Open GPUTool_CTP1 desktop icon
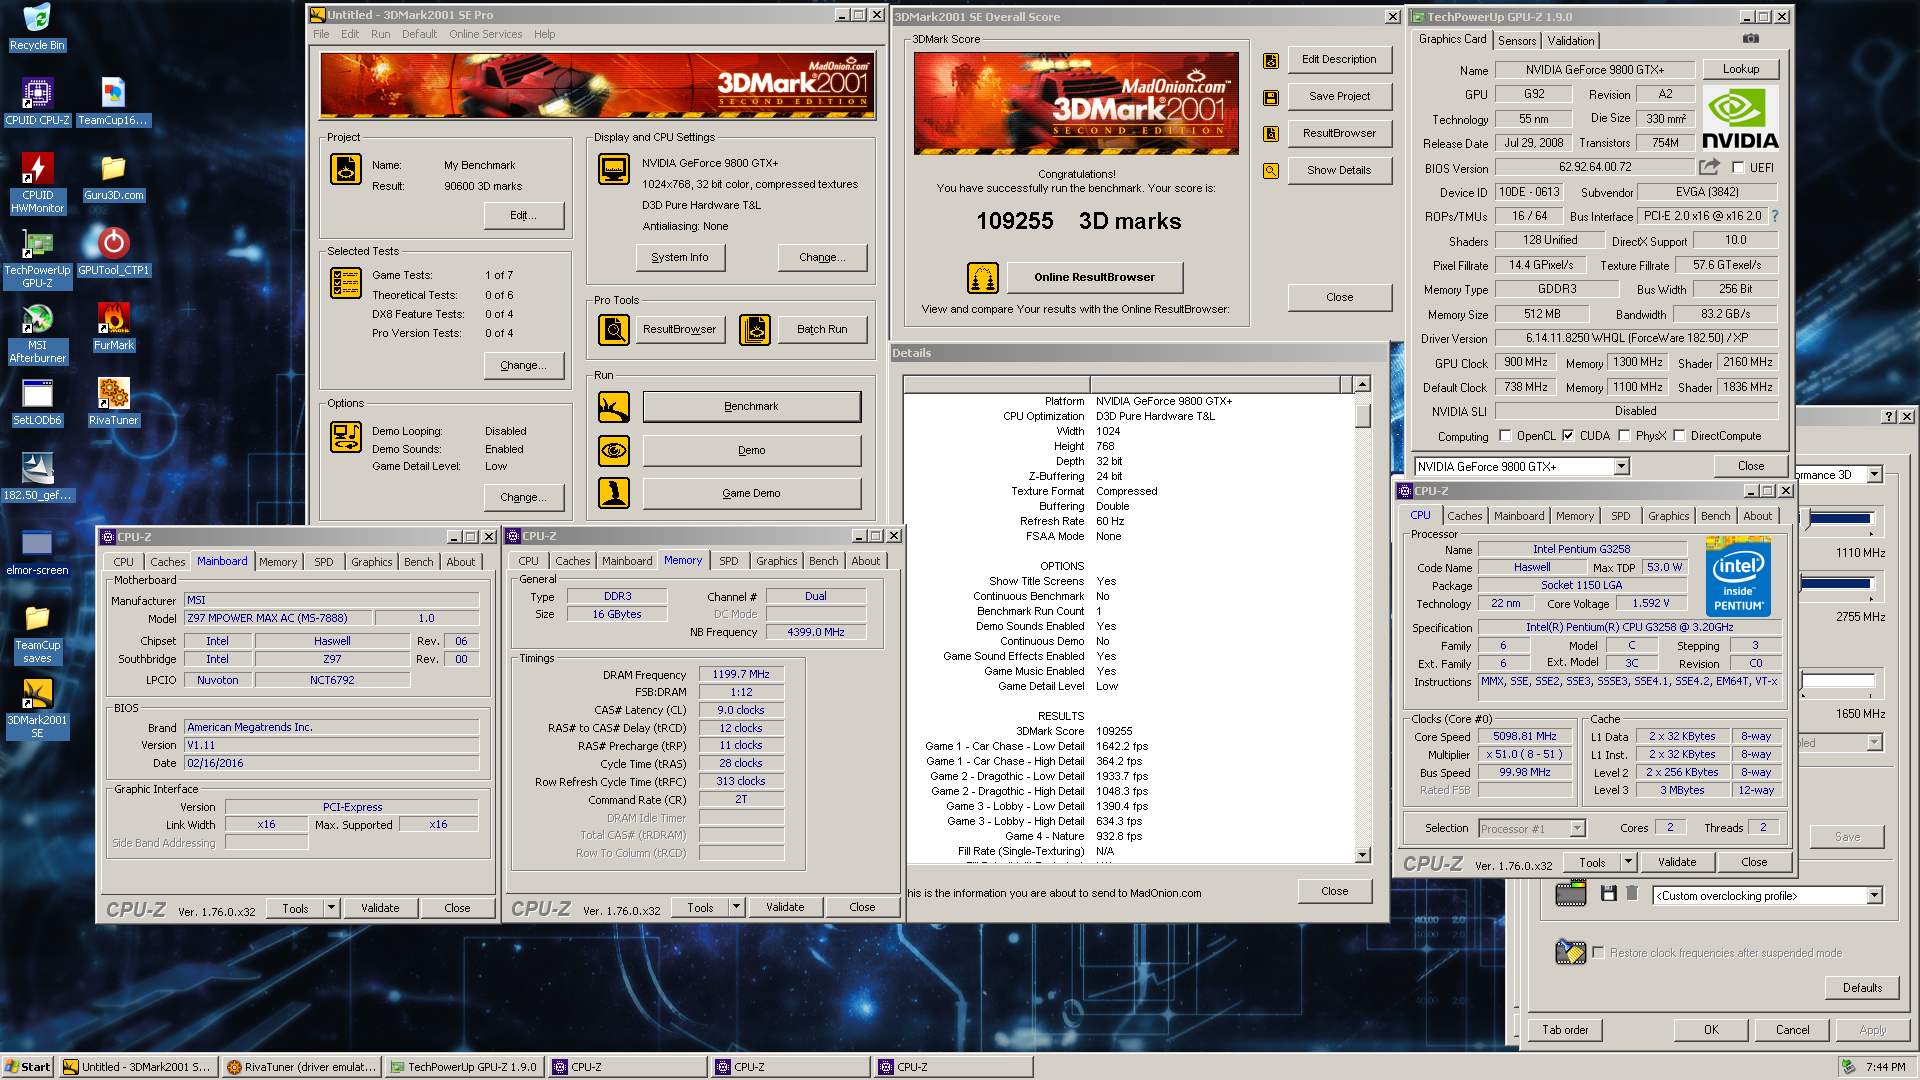 coord(113,250)
